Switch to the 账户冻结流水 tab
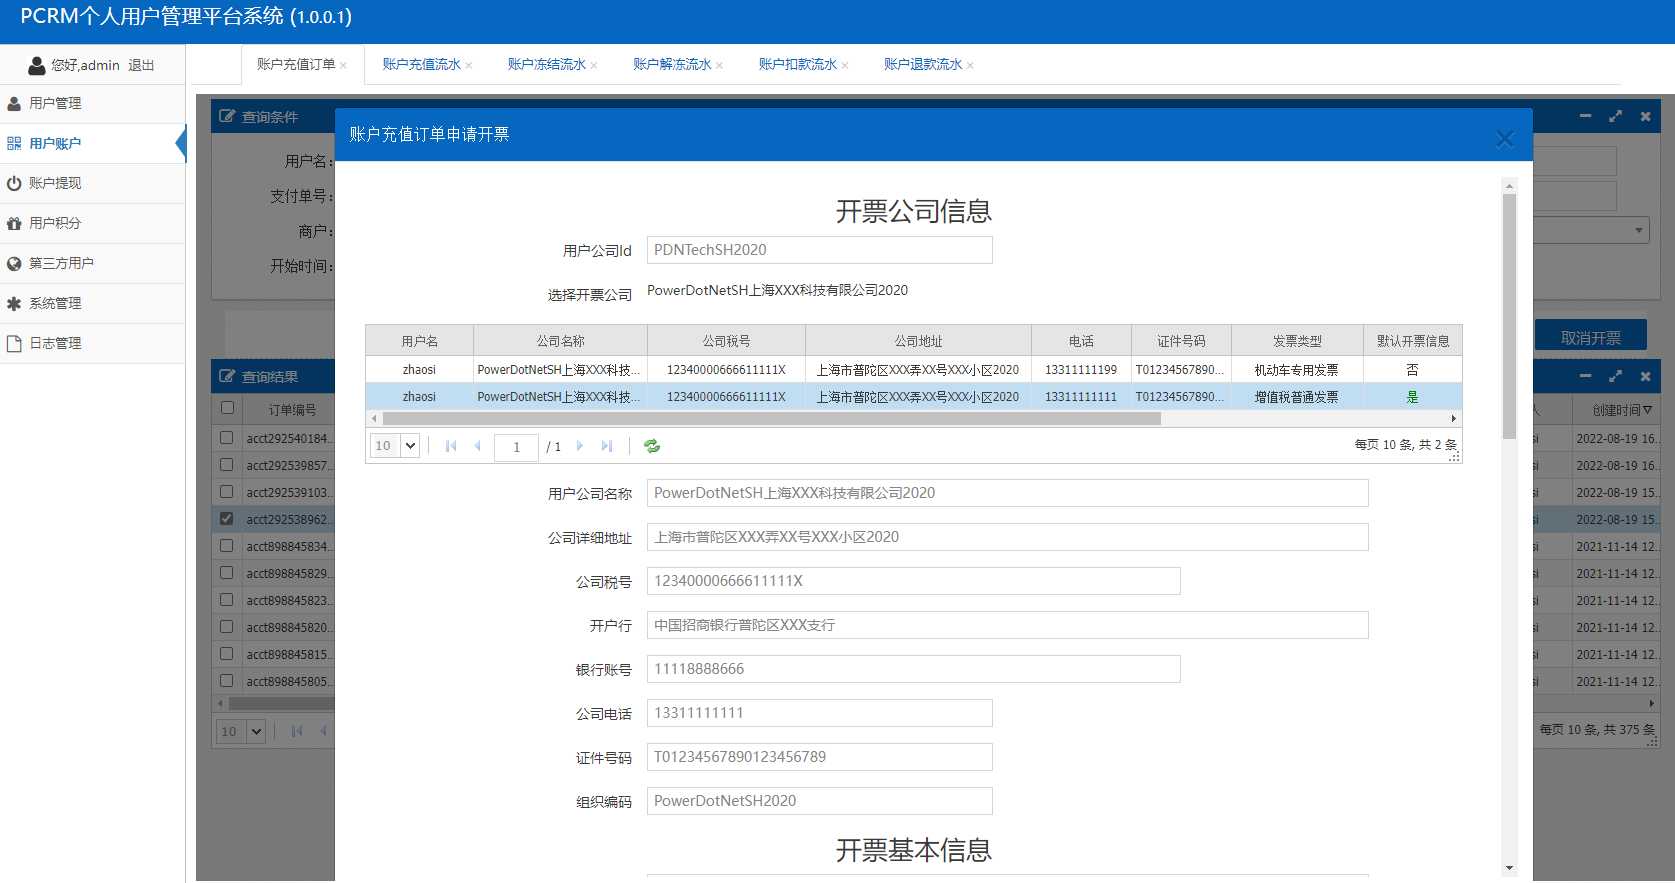The image size is (1675, 883). (x=546, y=65)
